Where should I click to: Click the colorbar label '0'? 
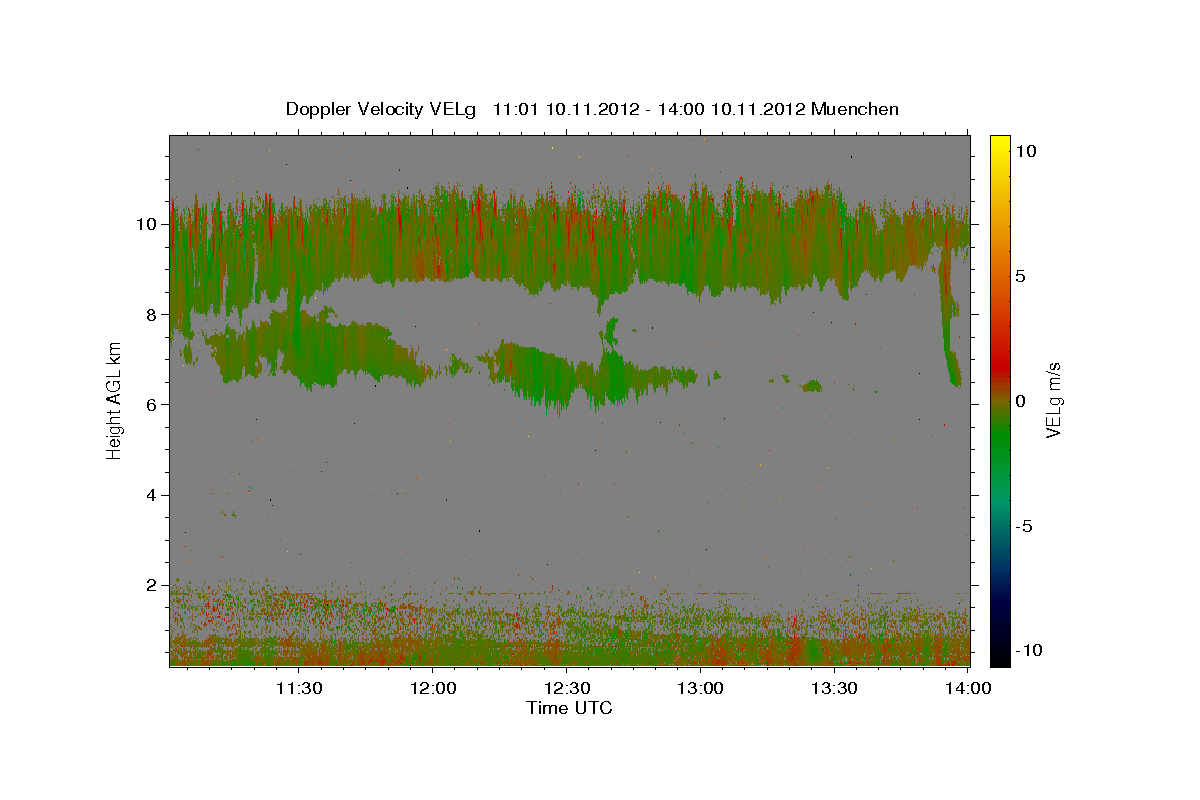1020,401
